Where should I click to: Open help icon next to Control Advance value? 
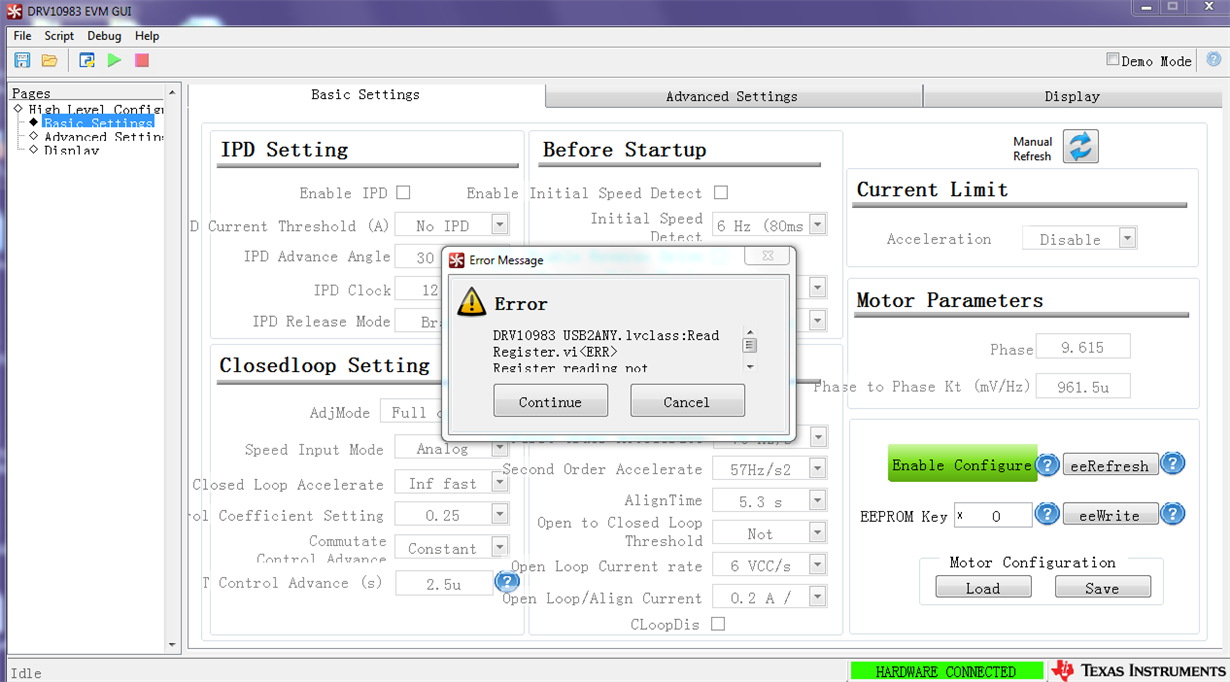click(507, 581)
